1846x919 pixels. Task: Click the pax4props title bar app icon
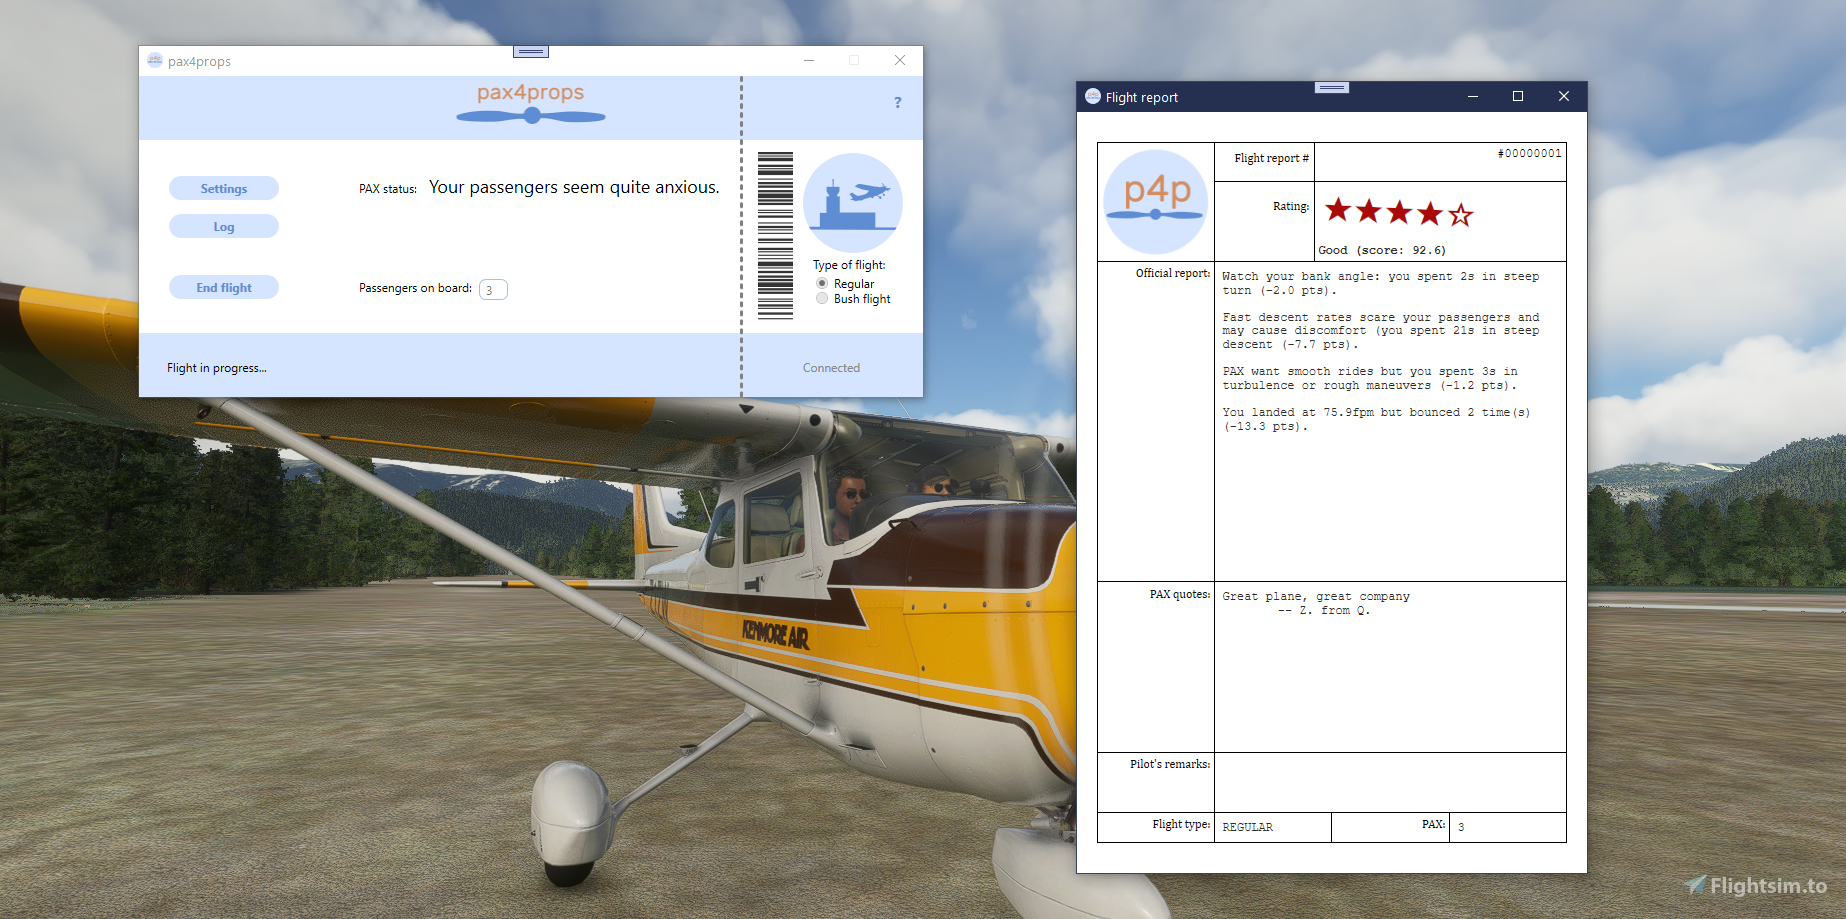point(155,61)
